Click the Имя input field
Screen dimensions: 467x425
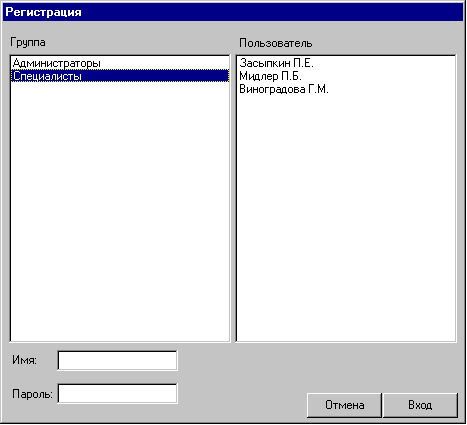click(117, 360)
